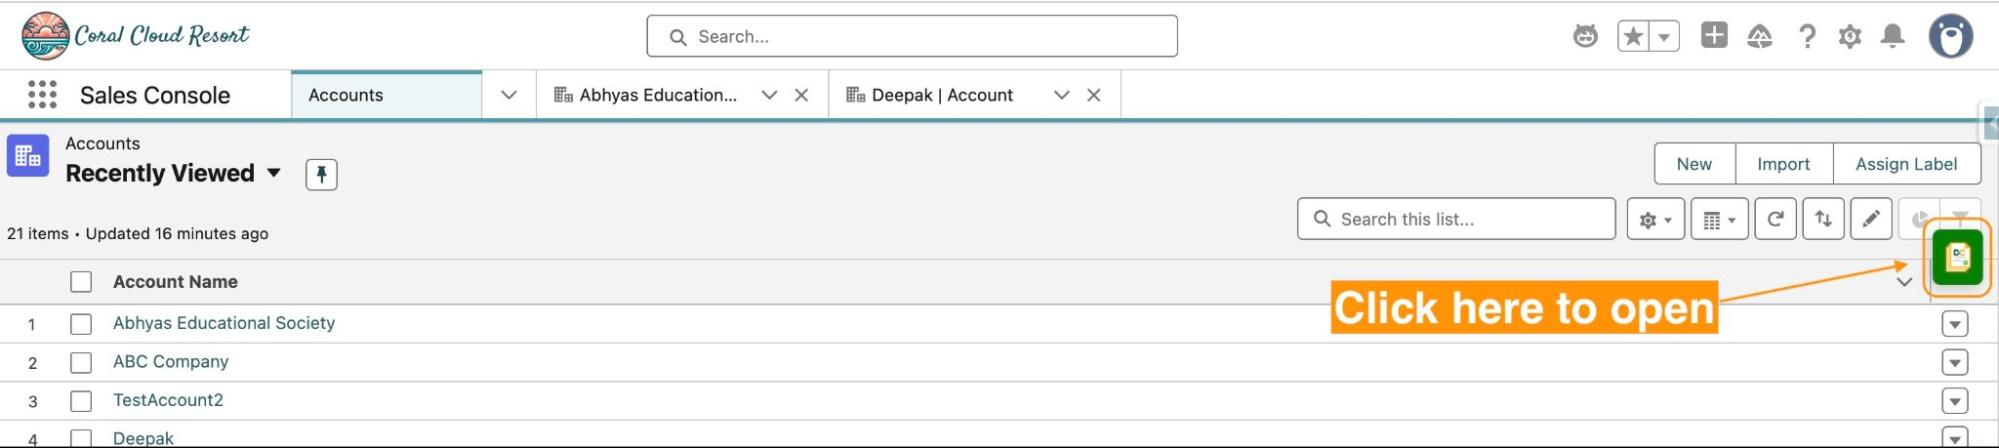Screen dimensions: 1999x448
Task: Open row actions for Abhyas Educational Society
Action: tap(1955, 324)
